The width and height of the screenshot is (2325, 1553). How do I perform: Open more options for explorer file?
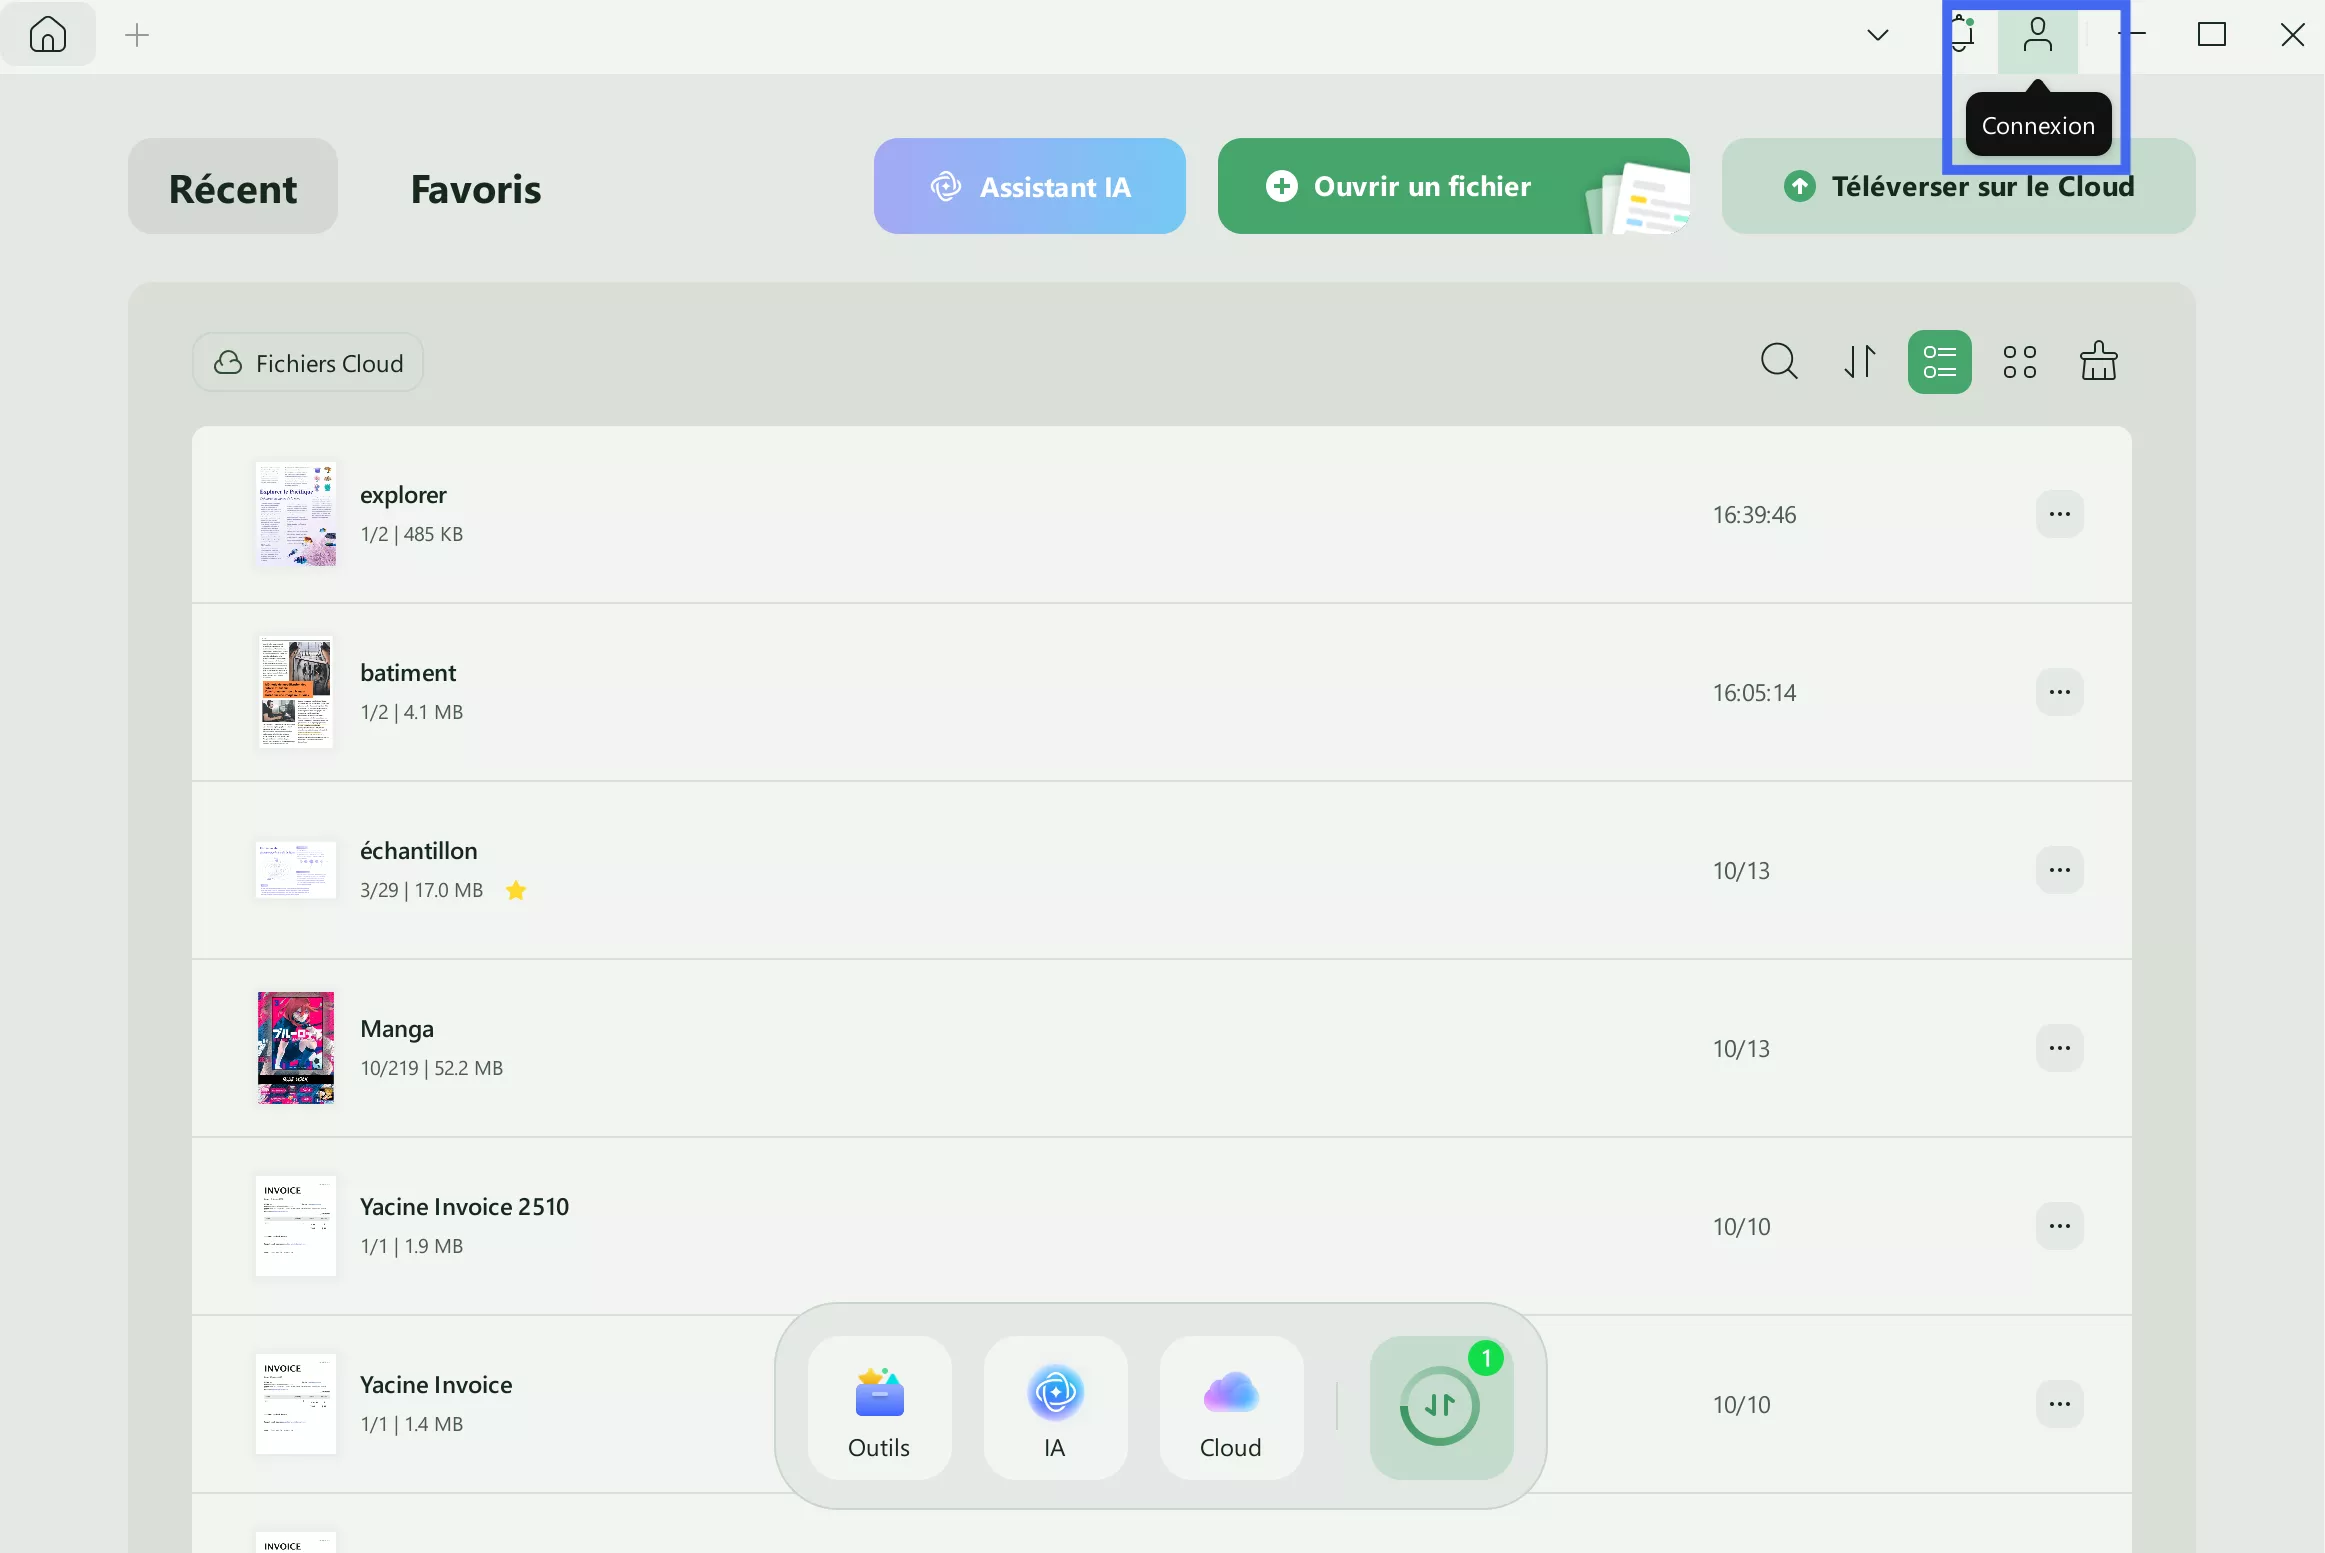pos(2059,514)
